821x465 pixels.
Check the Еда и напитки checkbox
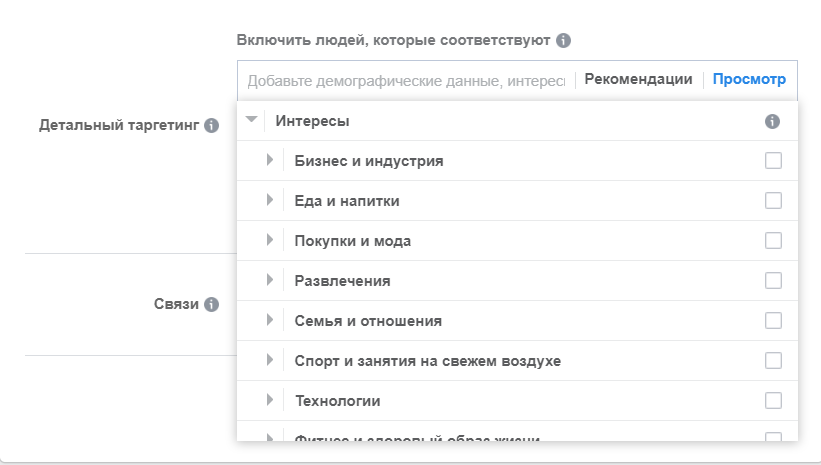(x=773, y=201)
